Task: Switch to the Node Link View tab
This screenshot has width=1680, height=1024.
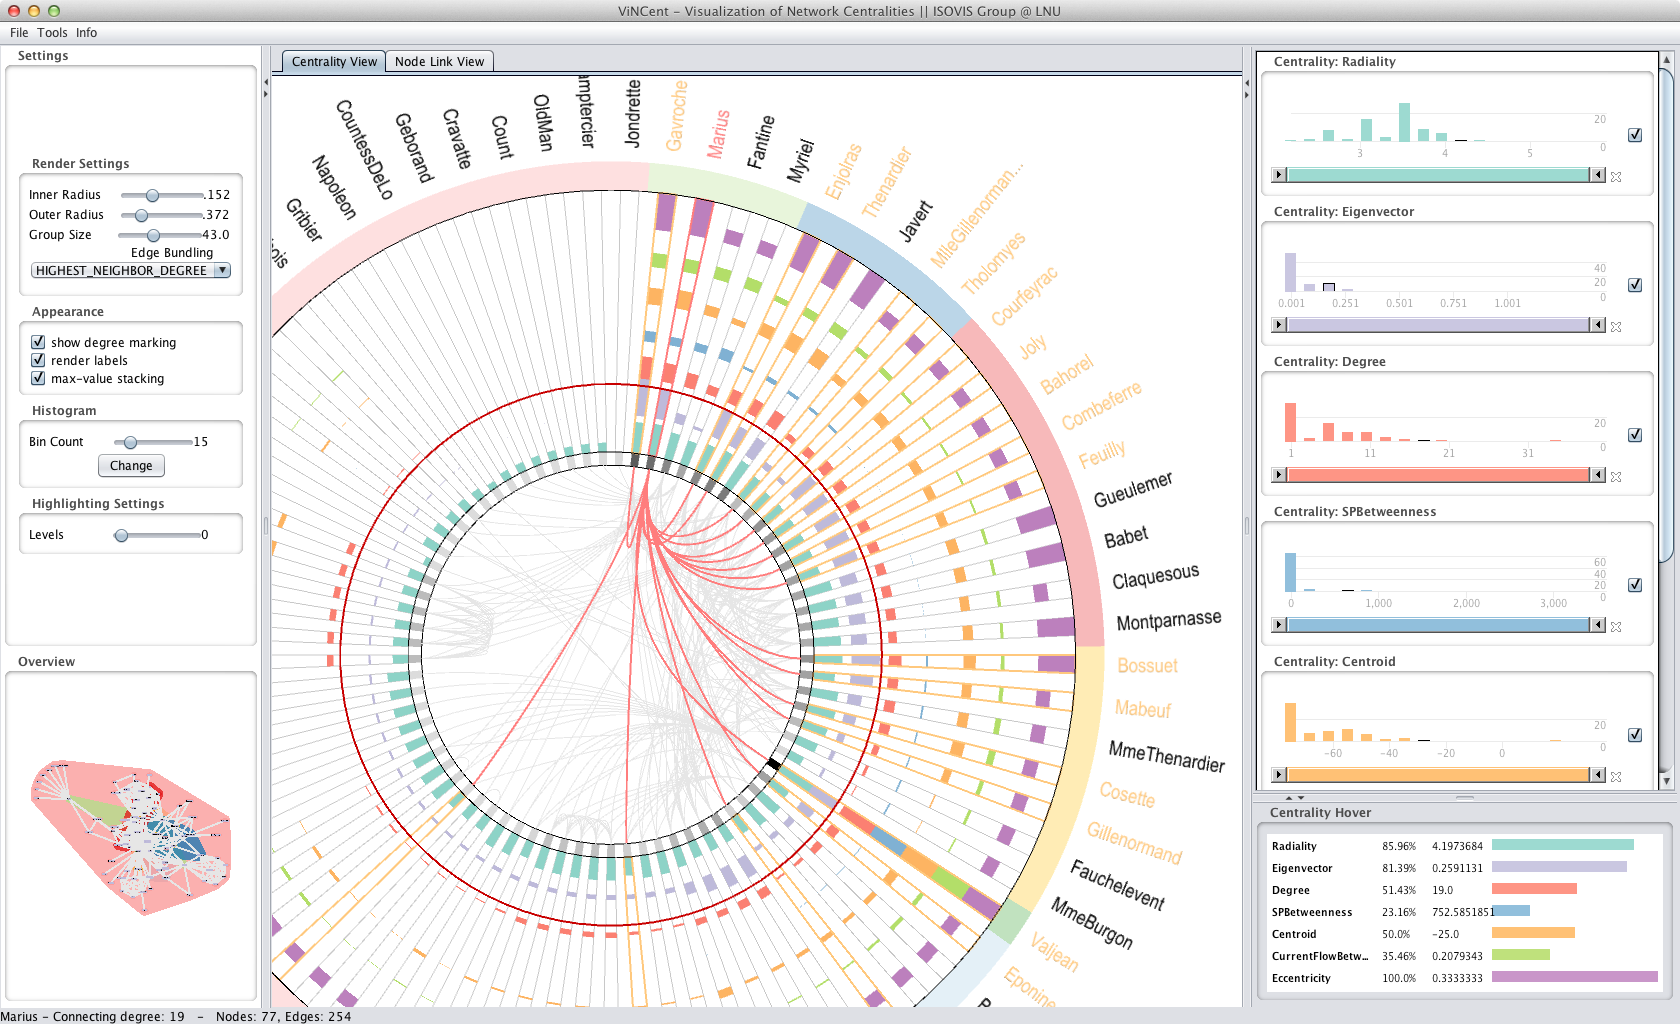Action: pyautogui.click(x=439, y=62)
